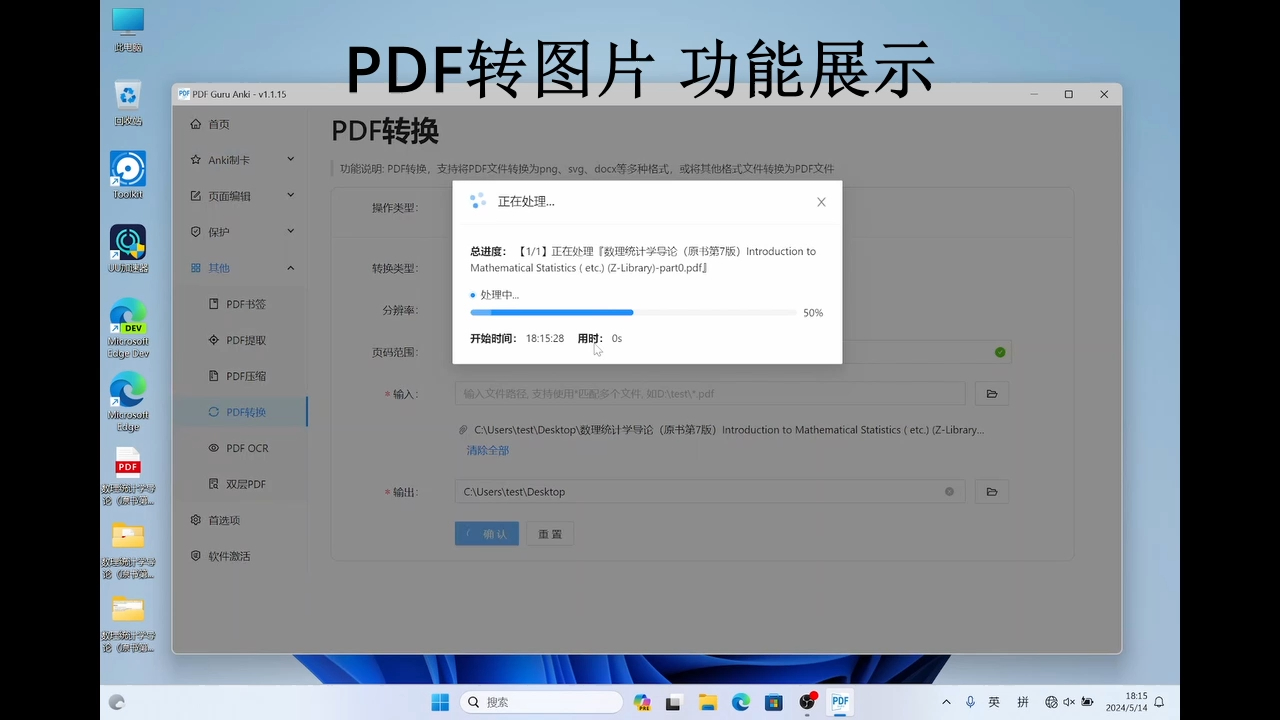Screen dimensions: 1280x720
Task: Expand the 保护 sidebar menu
Action: 240,232
